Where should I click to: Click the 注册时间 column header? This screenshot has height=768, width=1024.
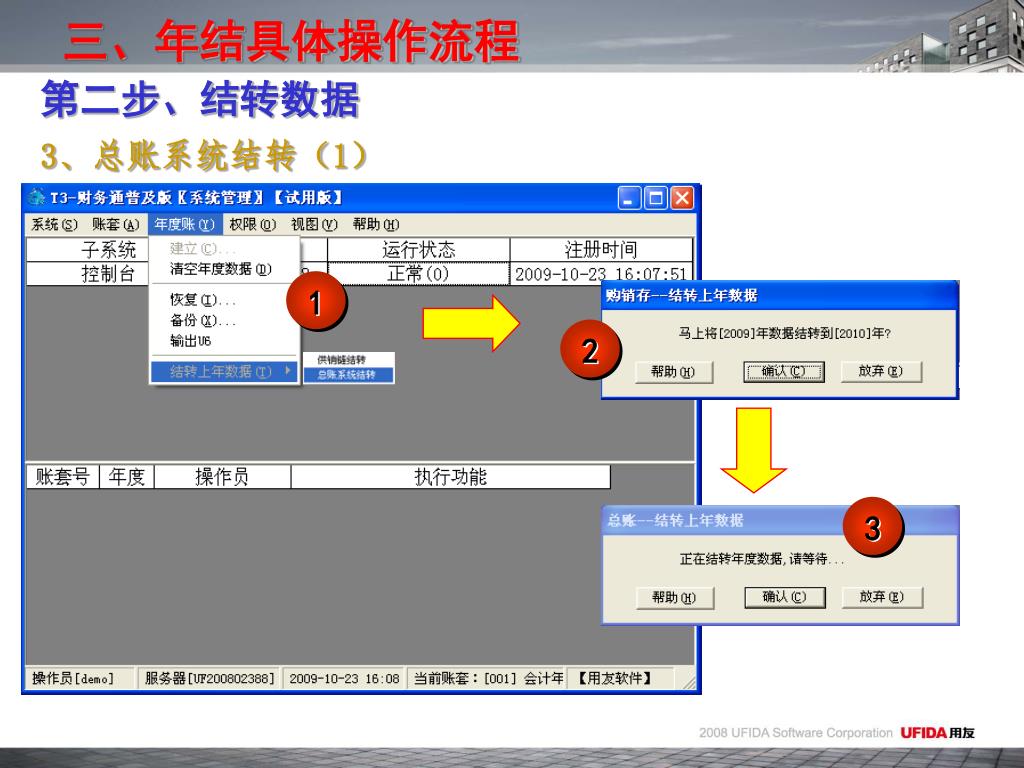click(x=601, y=249)
